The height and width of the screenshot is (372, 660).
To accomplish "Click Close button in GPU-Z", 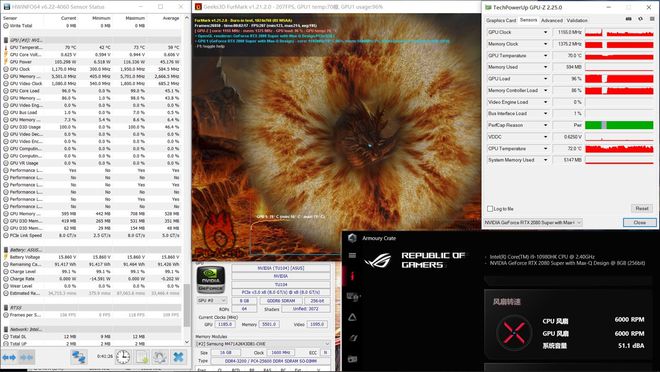I will click(639, 222).
